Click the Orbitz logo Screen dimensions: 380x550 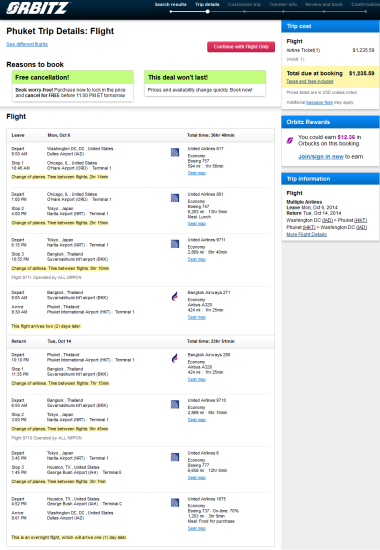click(x=38, y=8)
